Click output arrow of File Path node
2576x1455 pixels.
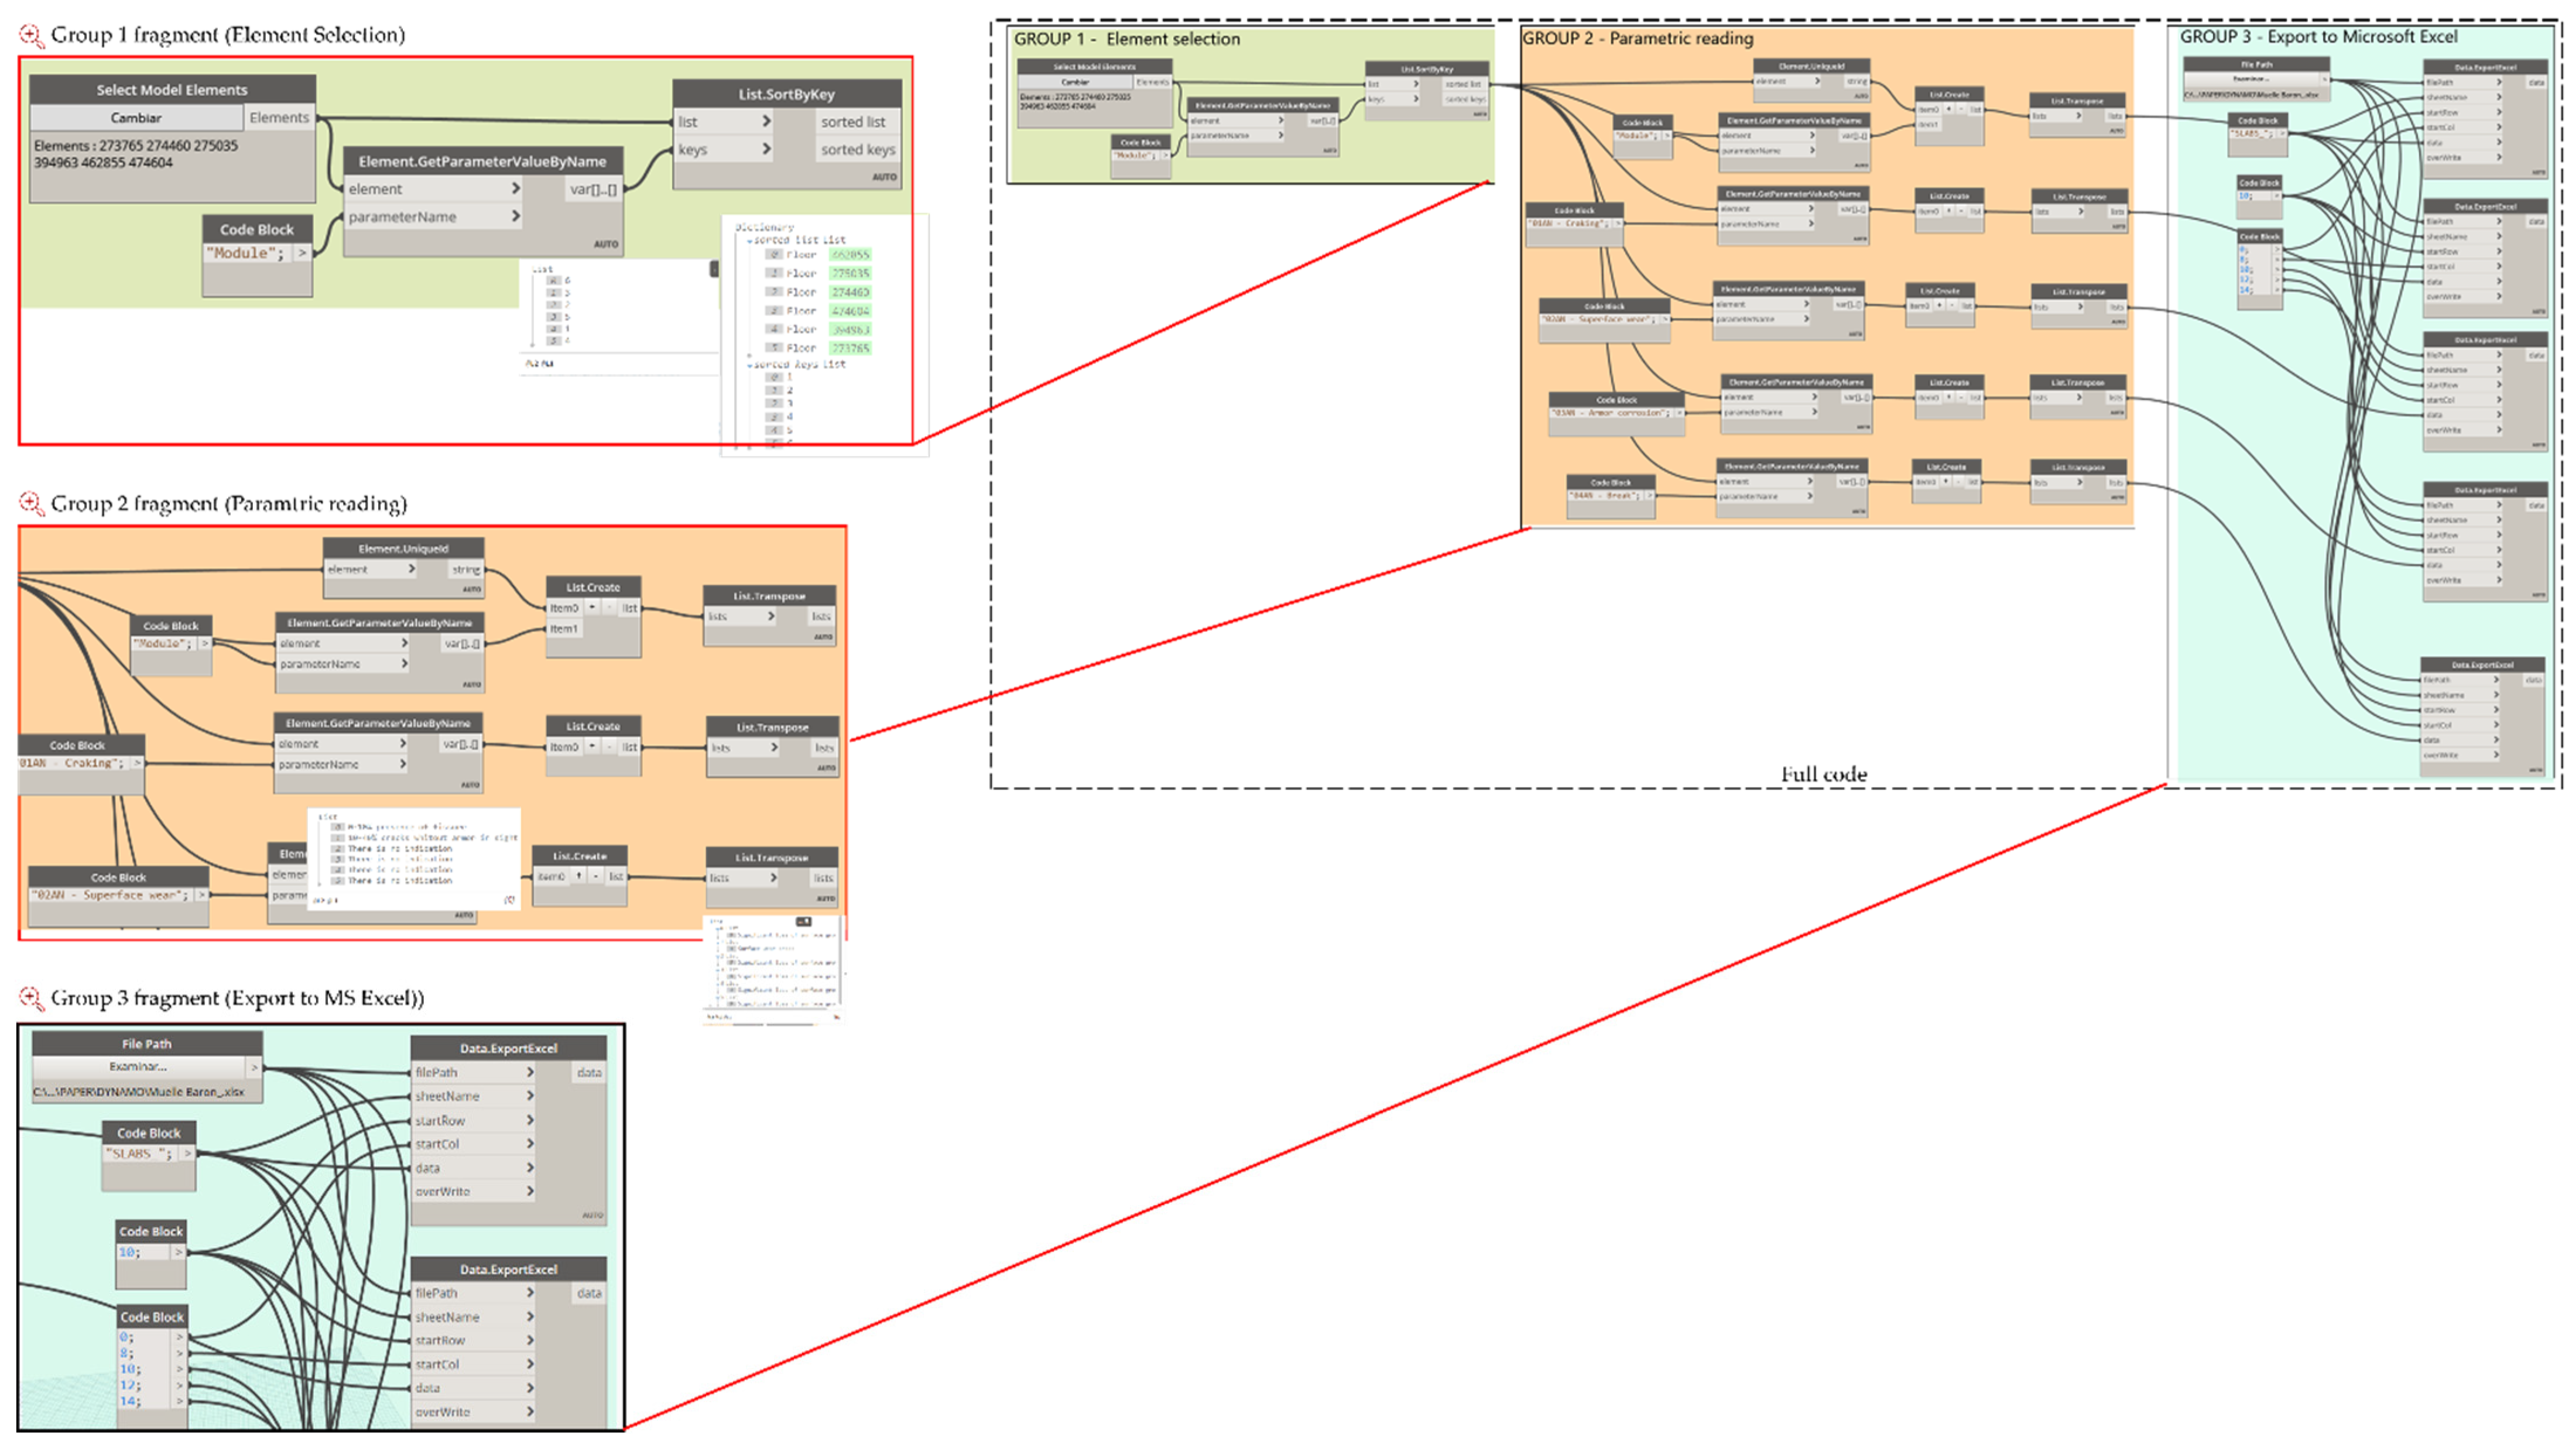(254, 1067)
